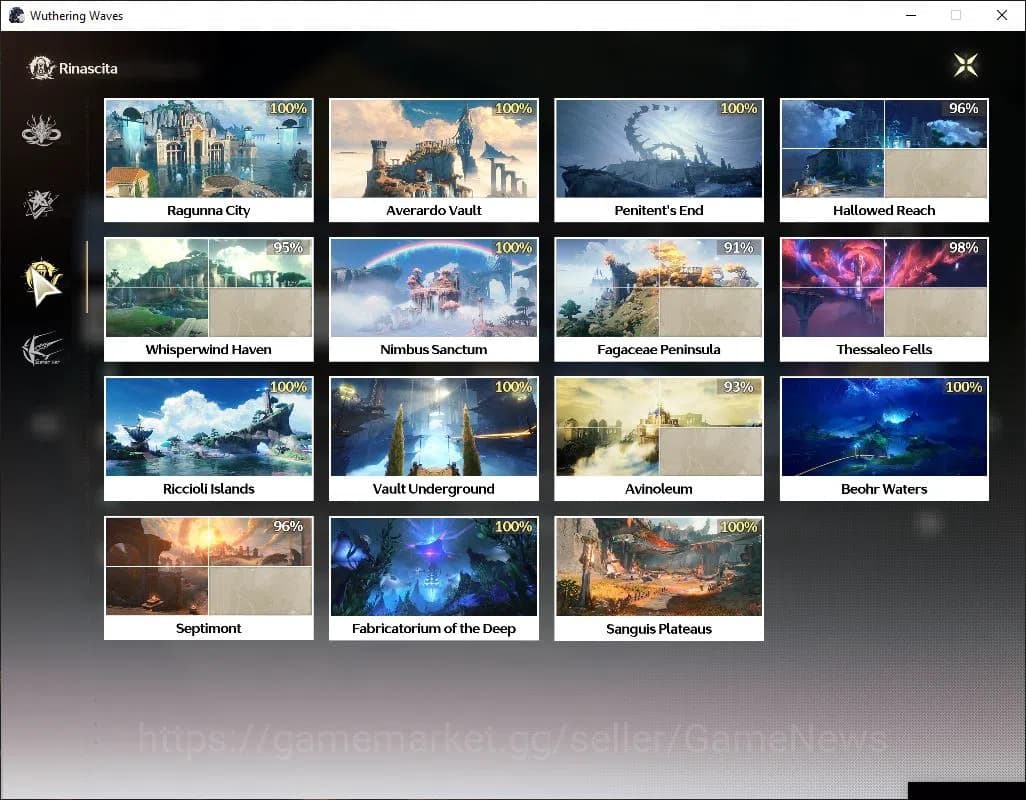The width and height of the screenshot is (1026, 800).
Task: Open the Avinoleum card
Action: point(659,439)
